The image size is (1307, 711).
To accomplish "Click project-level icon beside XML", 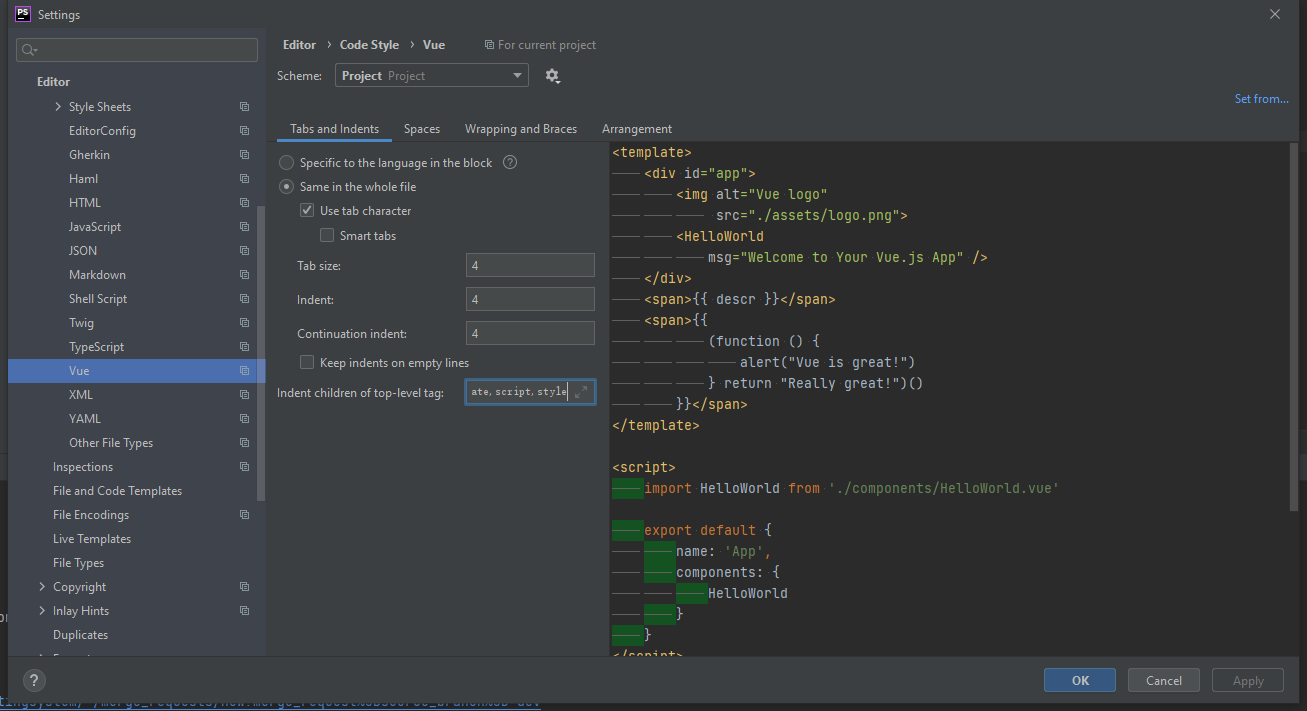I will tap(244, 395).
